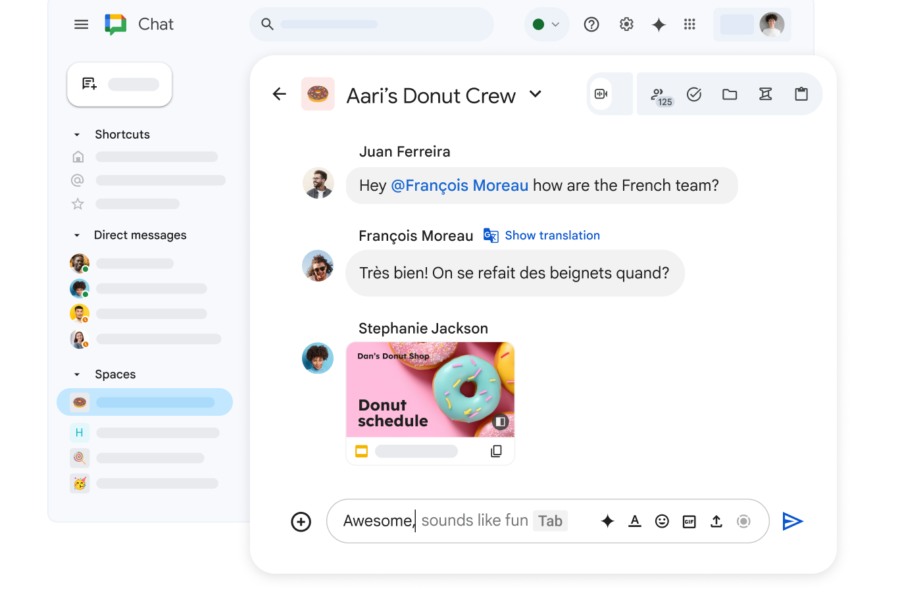Image resolution: width=900 pixels, height=600 pixels.
Task: Click the donut space avatar in header
Action: click(x=318, y=94)
